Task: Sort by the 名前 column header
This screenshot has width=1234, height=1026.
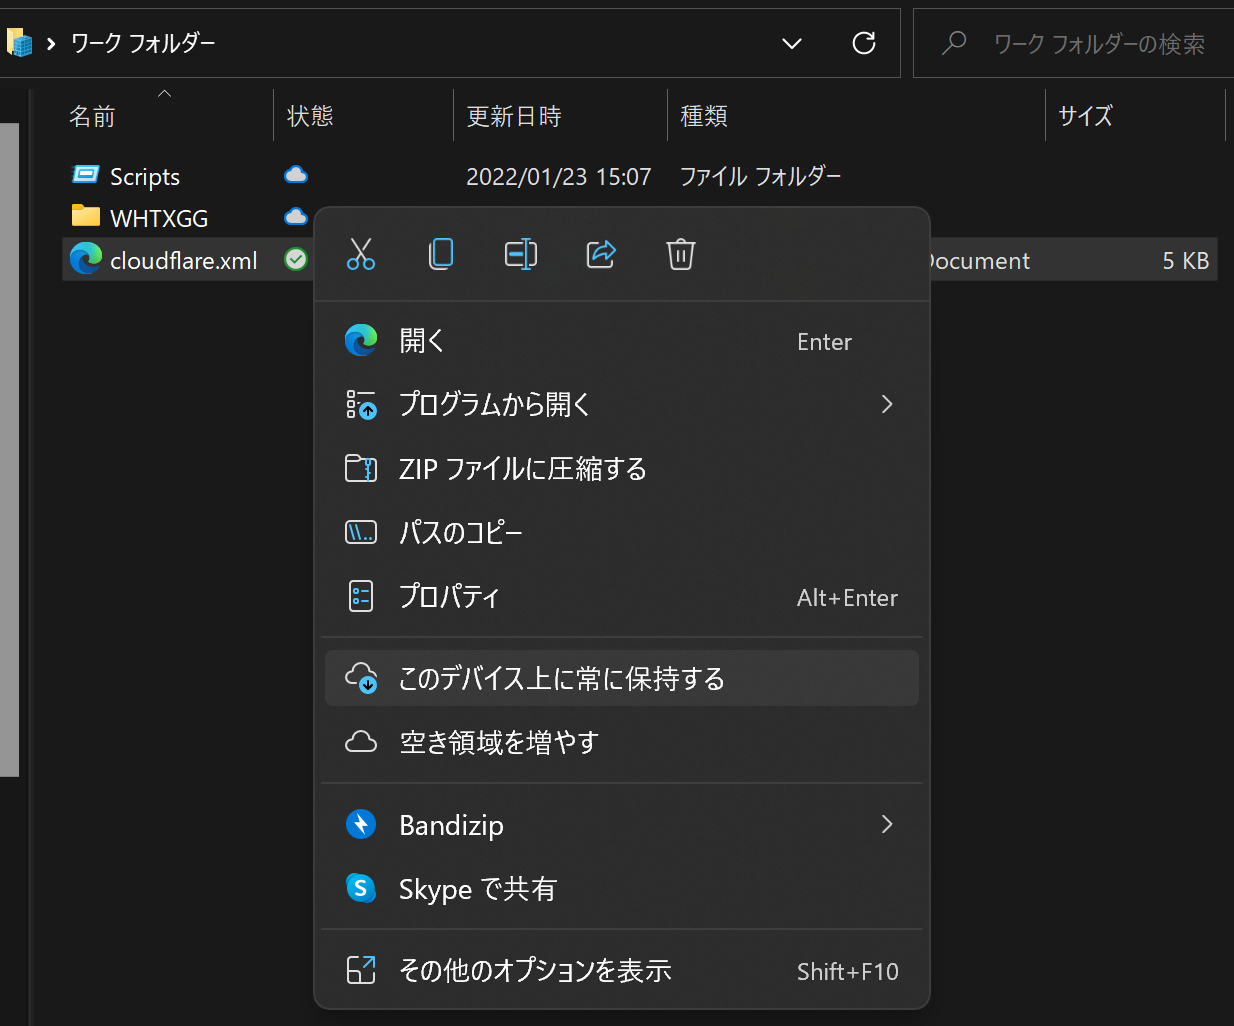Action: 166,116
